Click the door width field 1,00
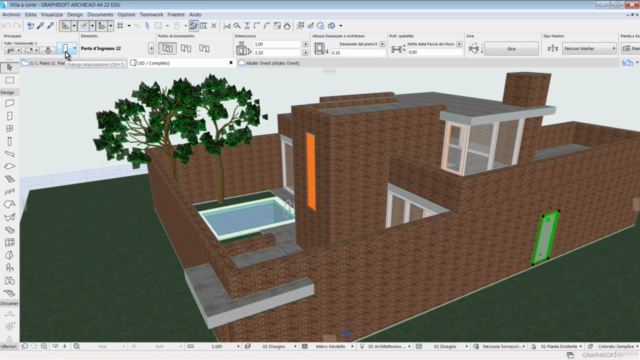The width and height of the screenshot is (640, 360). pos(277,44)
